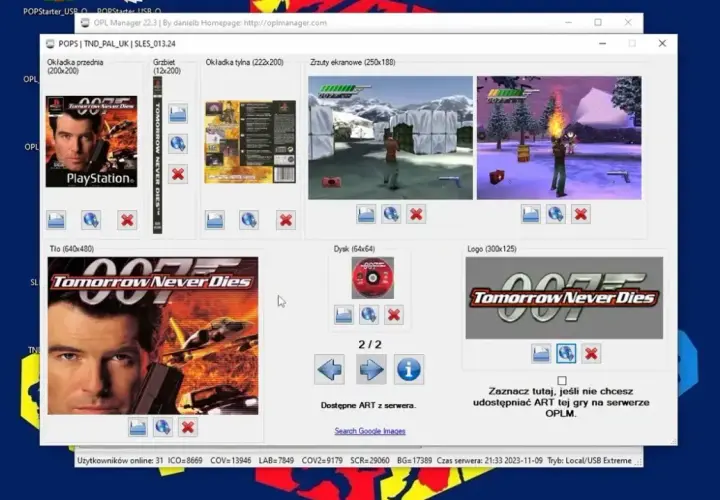Click 'SCR=29060' status bar entry
Screen dimensions: 720x500
[x=370, y=460]
